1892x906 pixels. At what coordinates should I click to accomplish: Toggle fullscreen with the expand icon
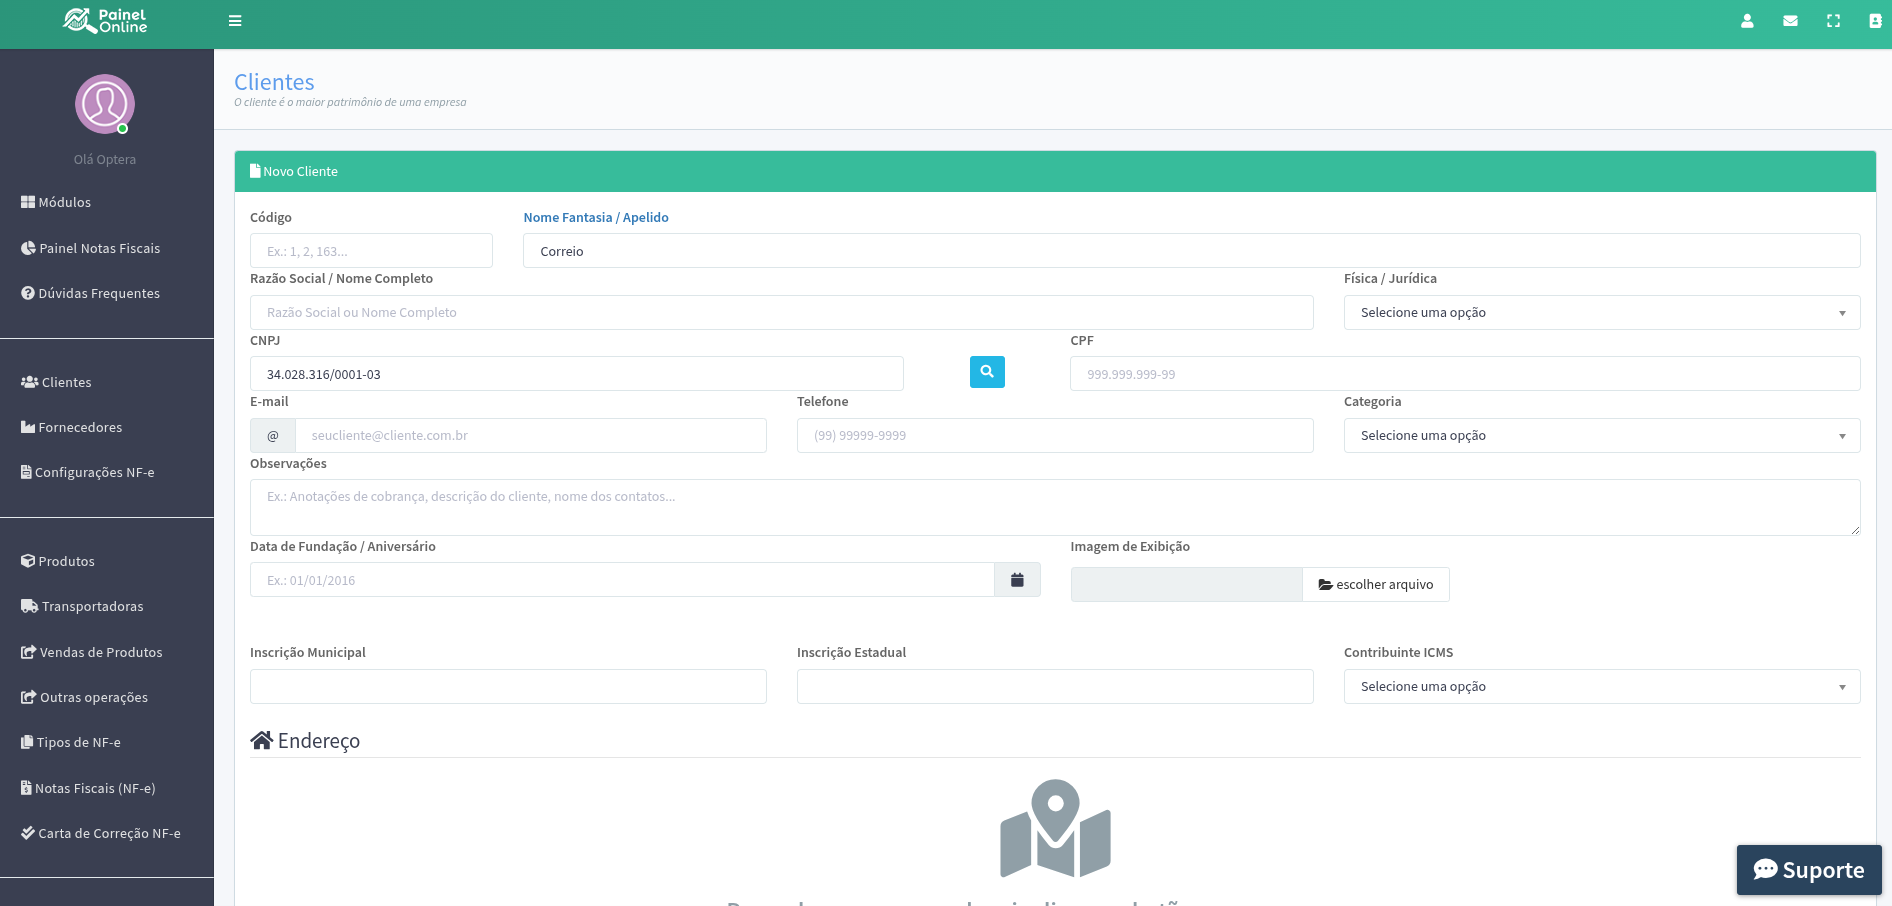[1833, 21]
